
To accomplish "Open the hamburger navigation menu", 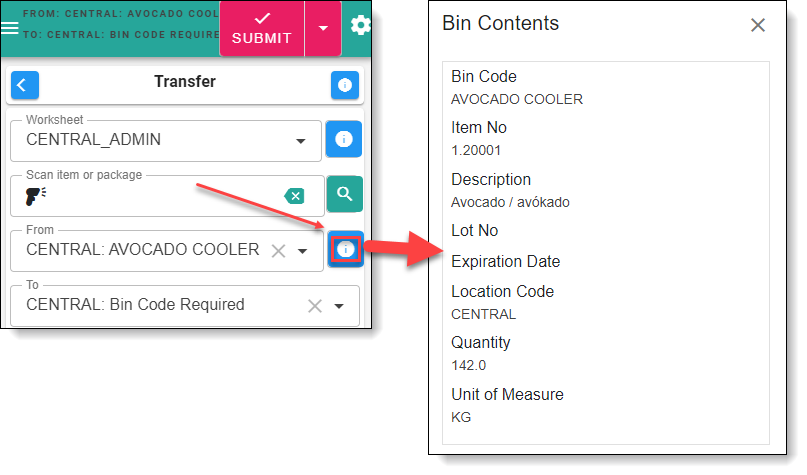I will [10, 28].
